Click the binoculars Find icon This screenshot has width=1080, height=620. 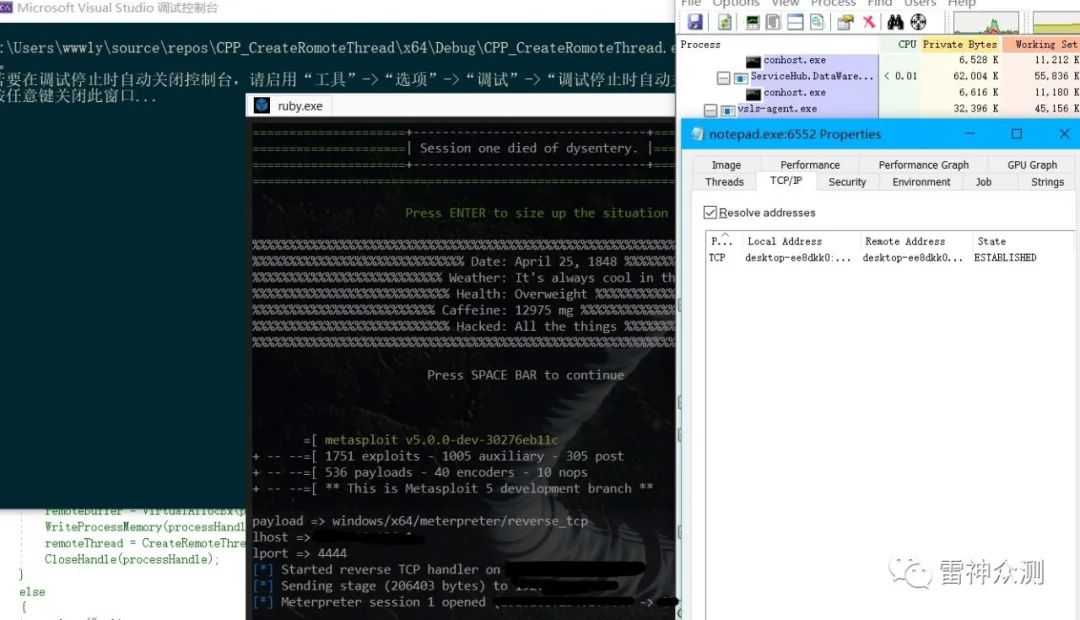895,22
